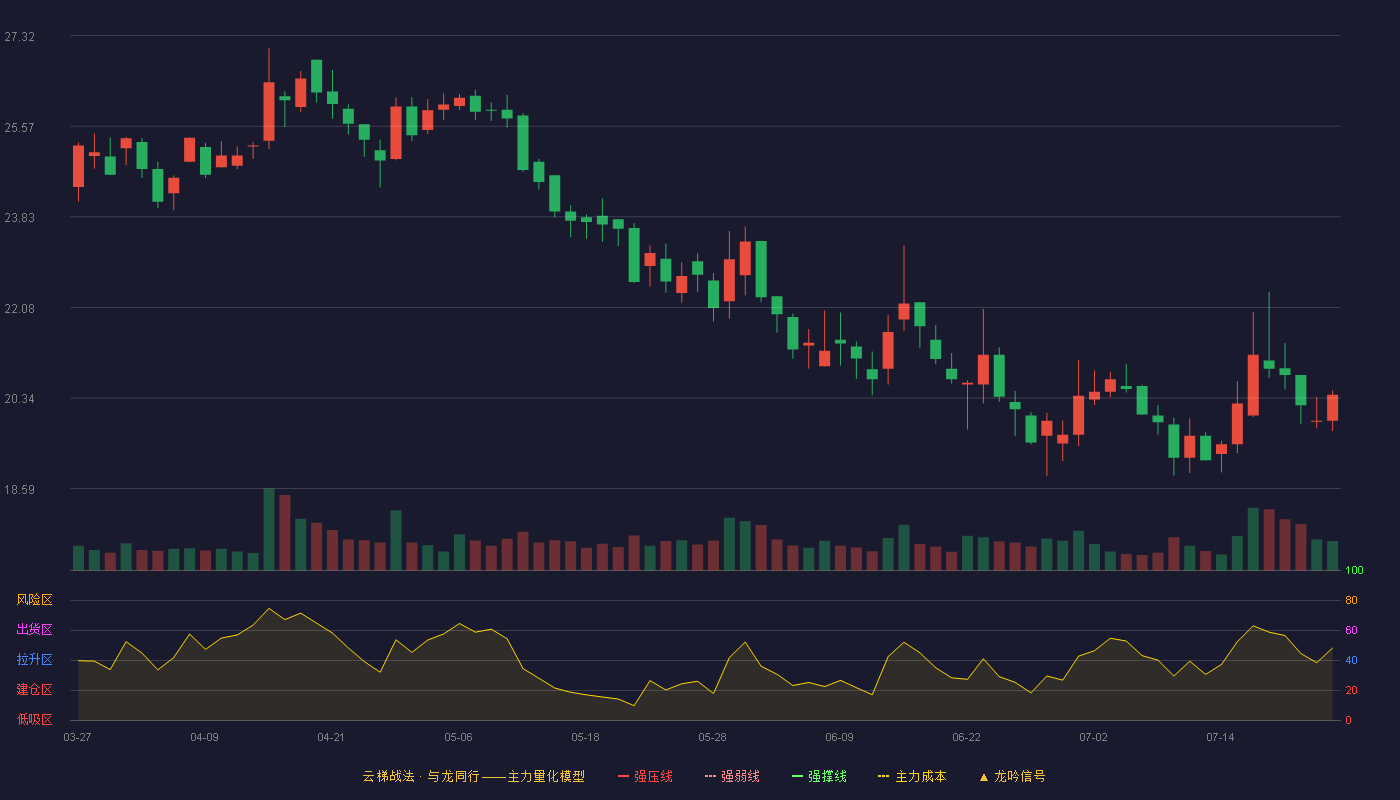Image resolution: width=1400 pixels, height=800 pixels.
Task: Click the orange 80 indicator axis value
Action: click(1351, 601)
